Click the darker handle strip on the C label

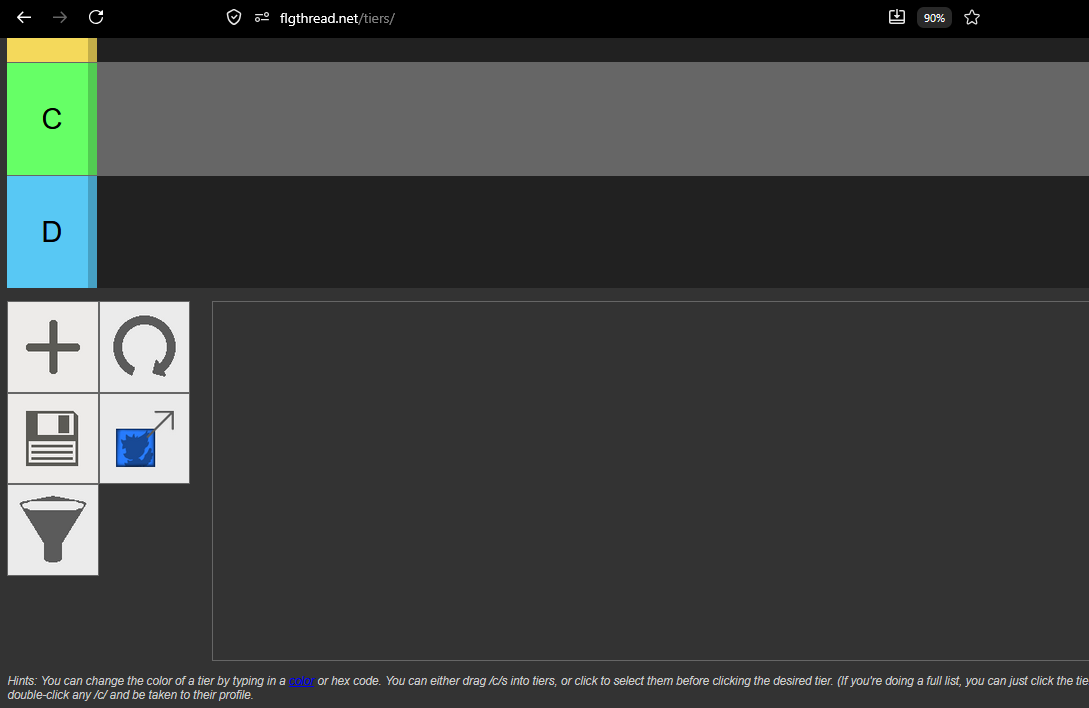pyautogui.click(x=92, y=119)
